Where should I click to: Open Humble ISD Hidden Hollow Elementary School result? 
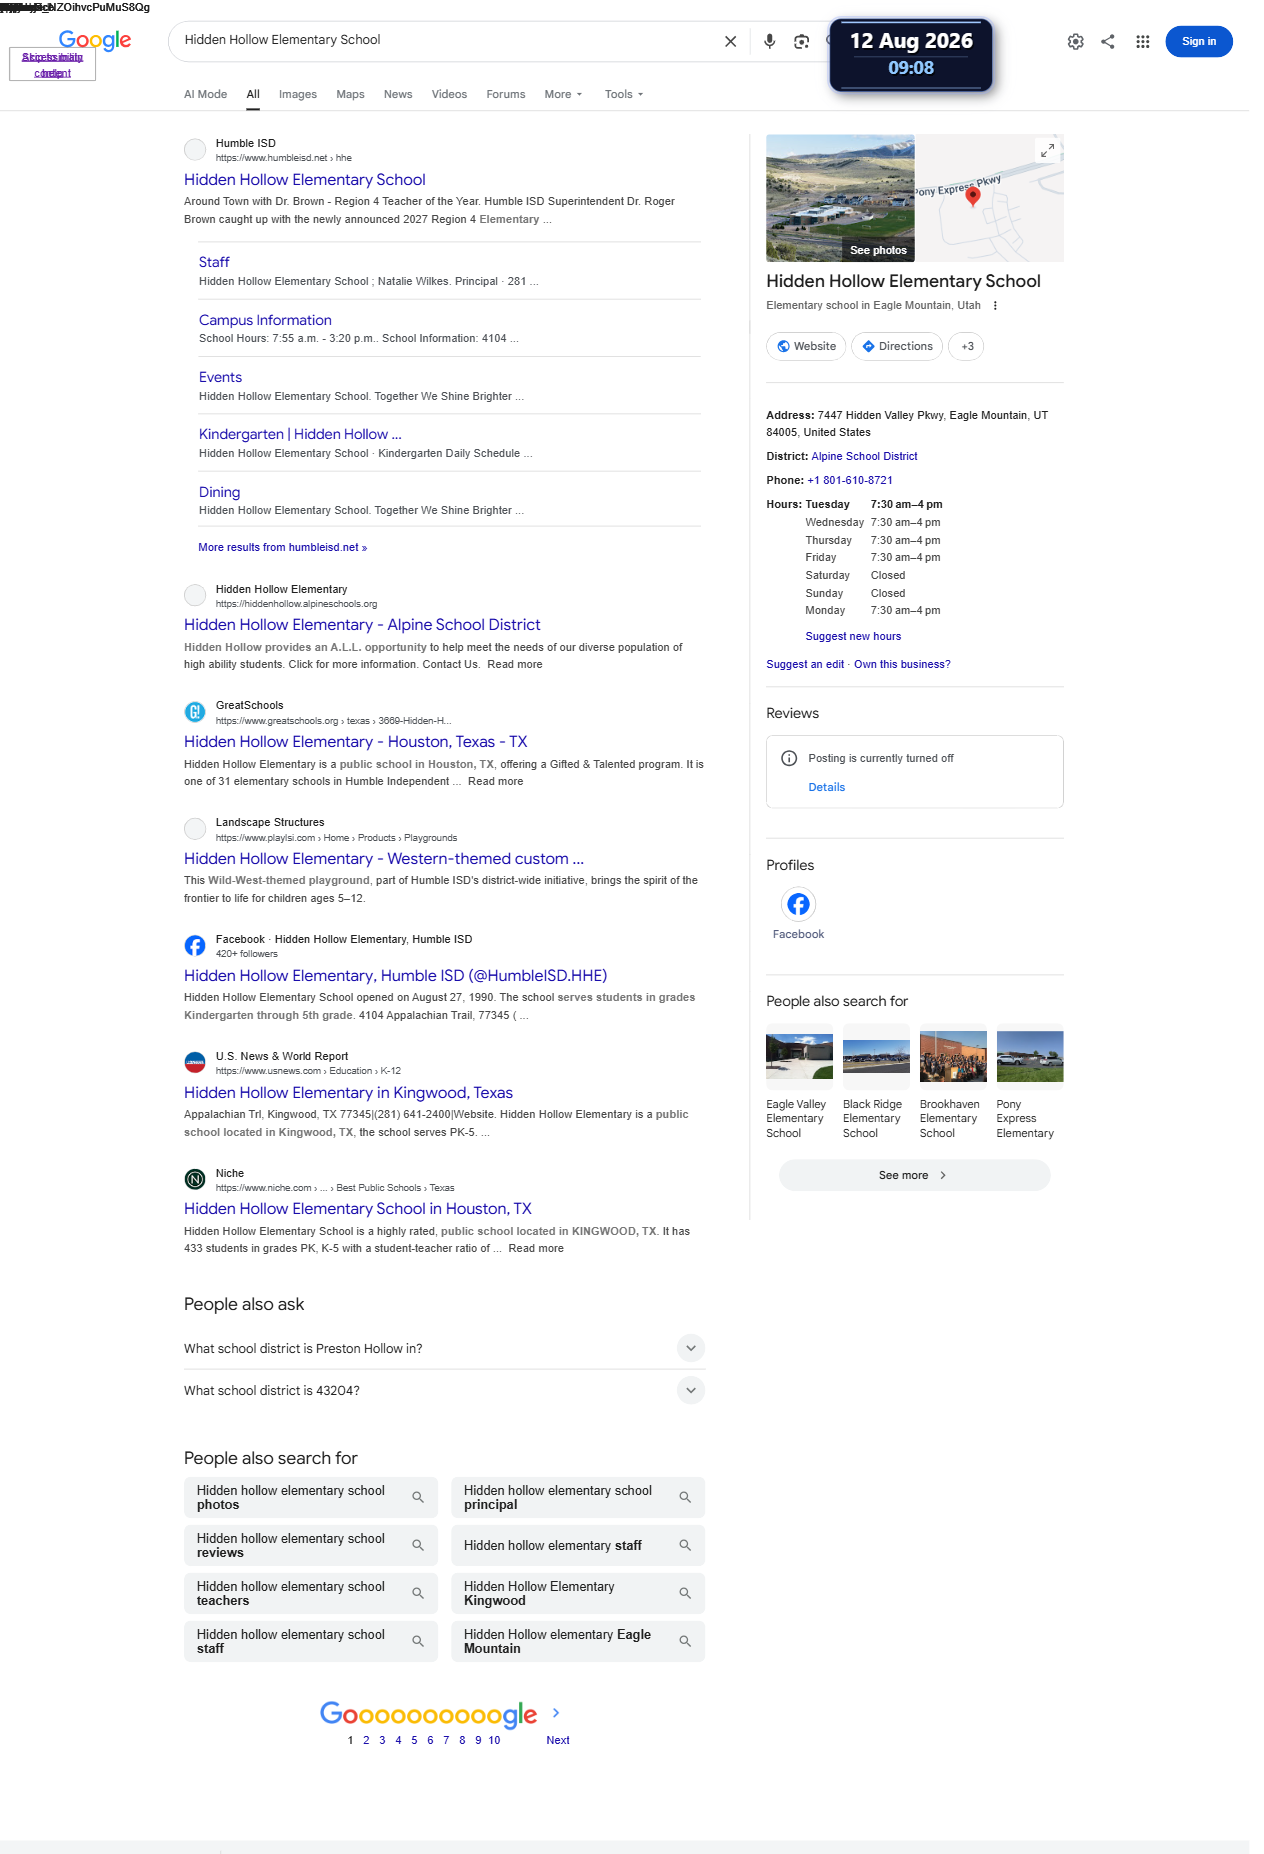(305, 180)
